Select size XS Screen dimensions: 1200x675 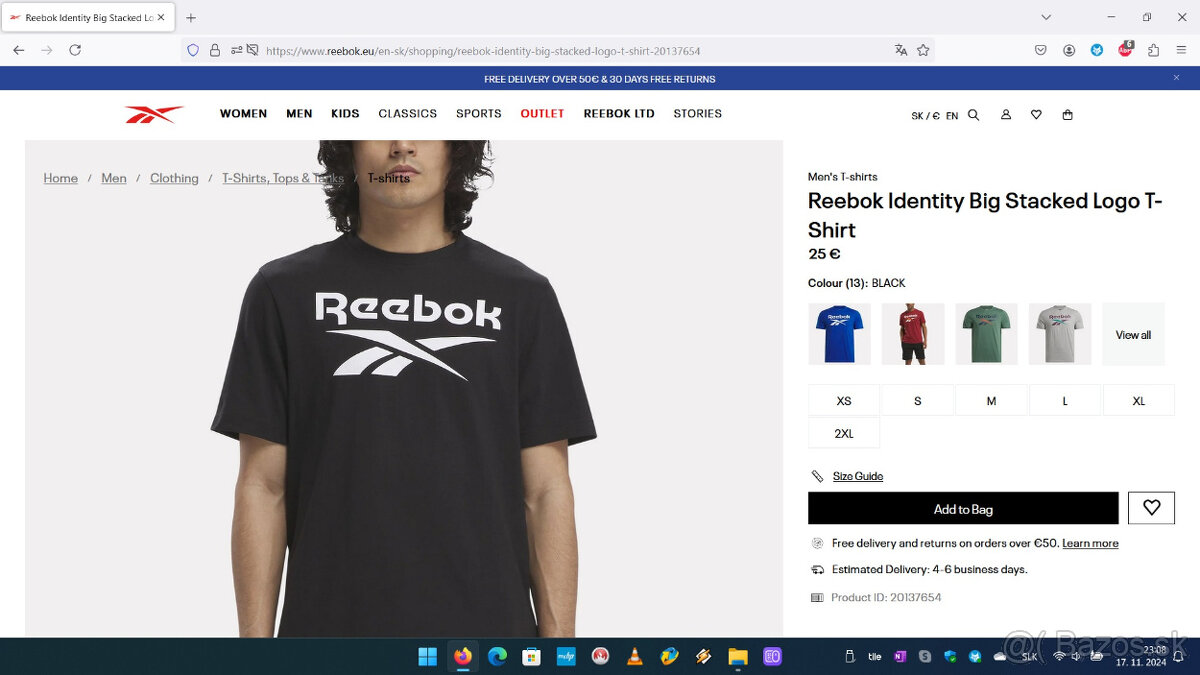coord(844,400)
